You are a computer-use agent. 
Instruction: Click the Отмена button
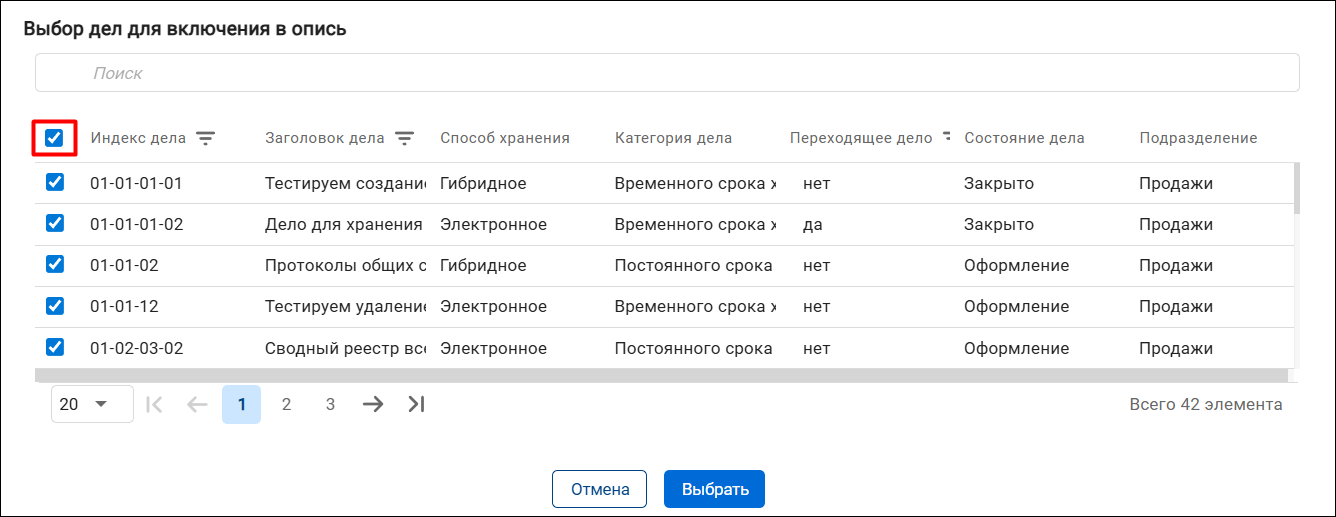(600, 489)
